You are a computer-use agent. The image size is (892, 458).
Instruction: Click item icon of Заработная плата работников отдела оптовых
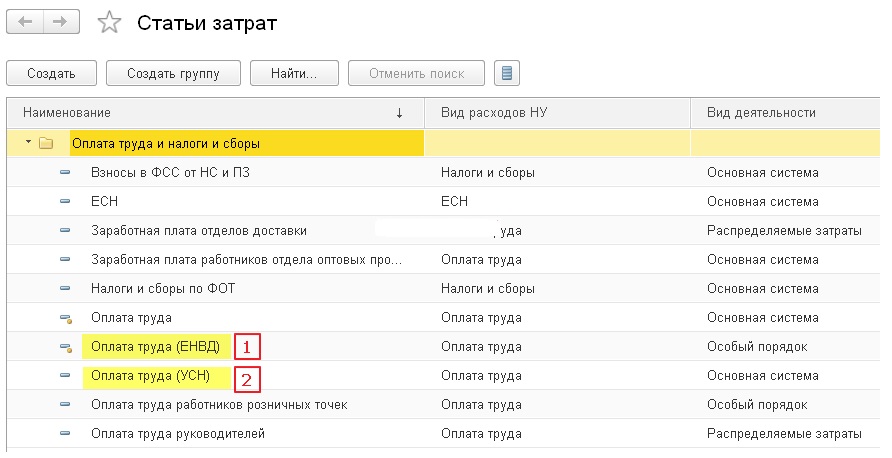(x=65, y=259)
